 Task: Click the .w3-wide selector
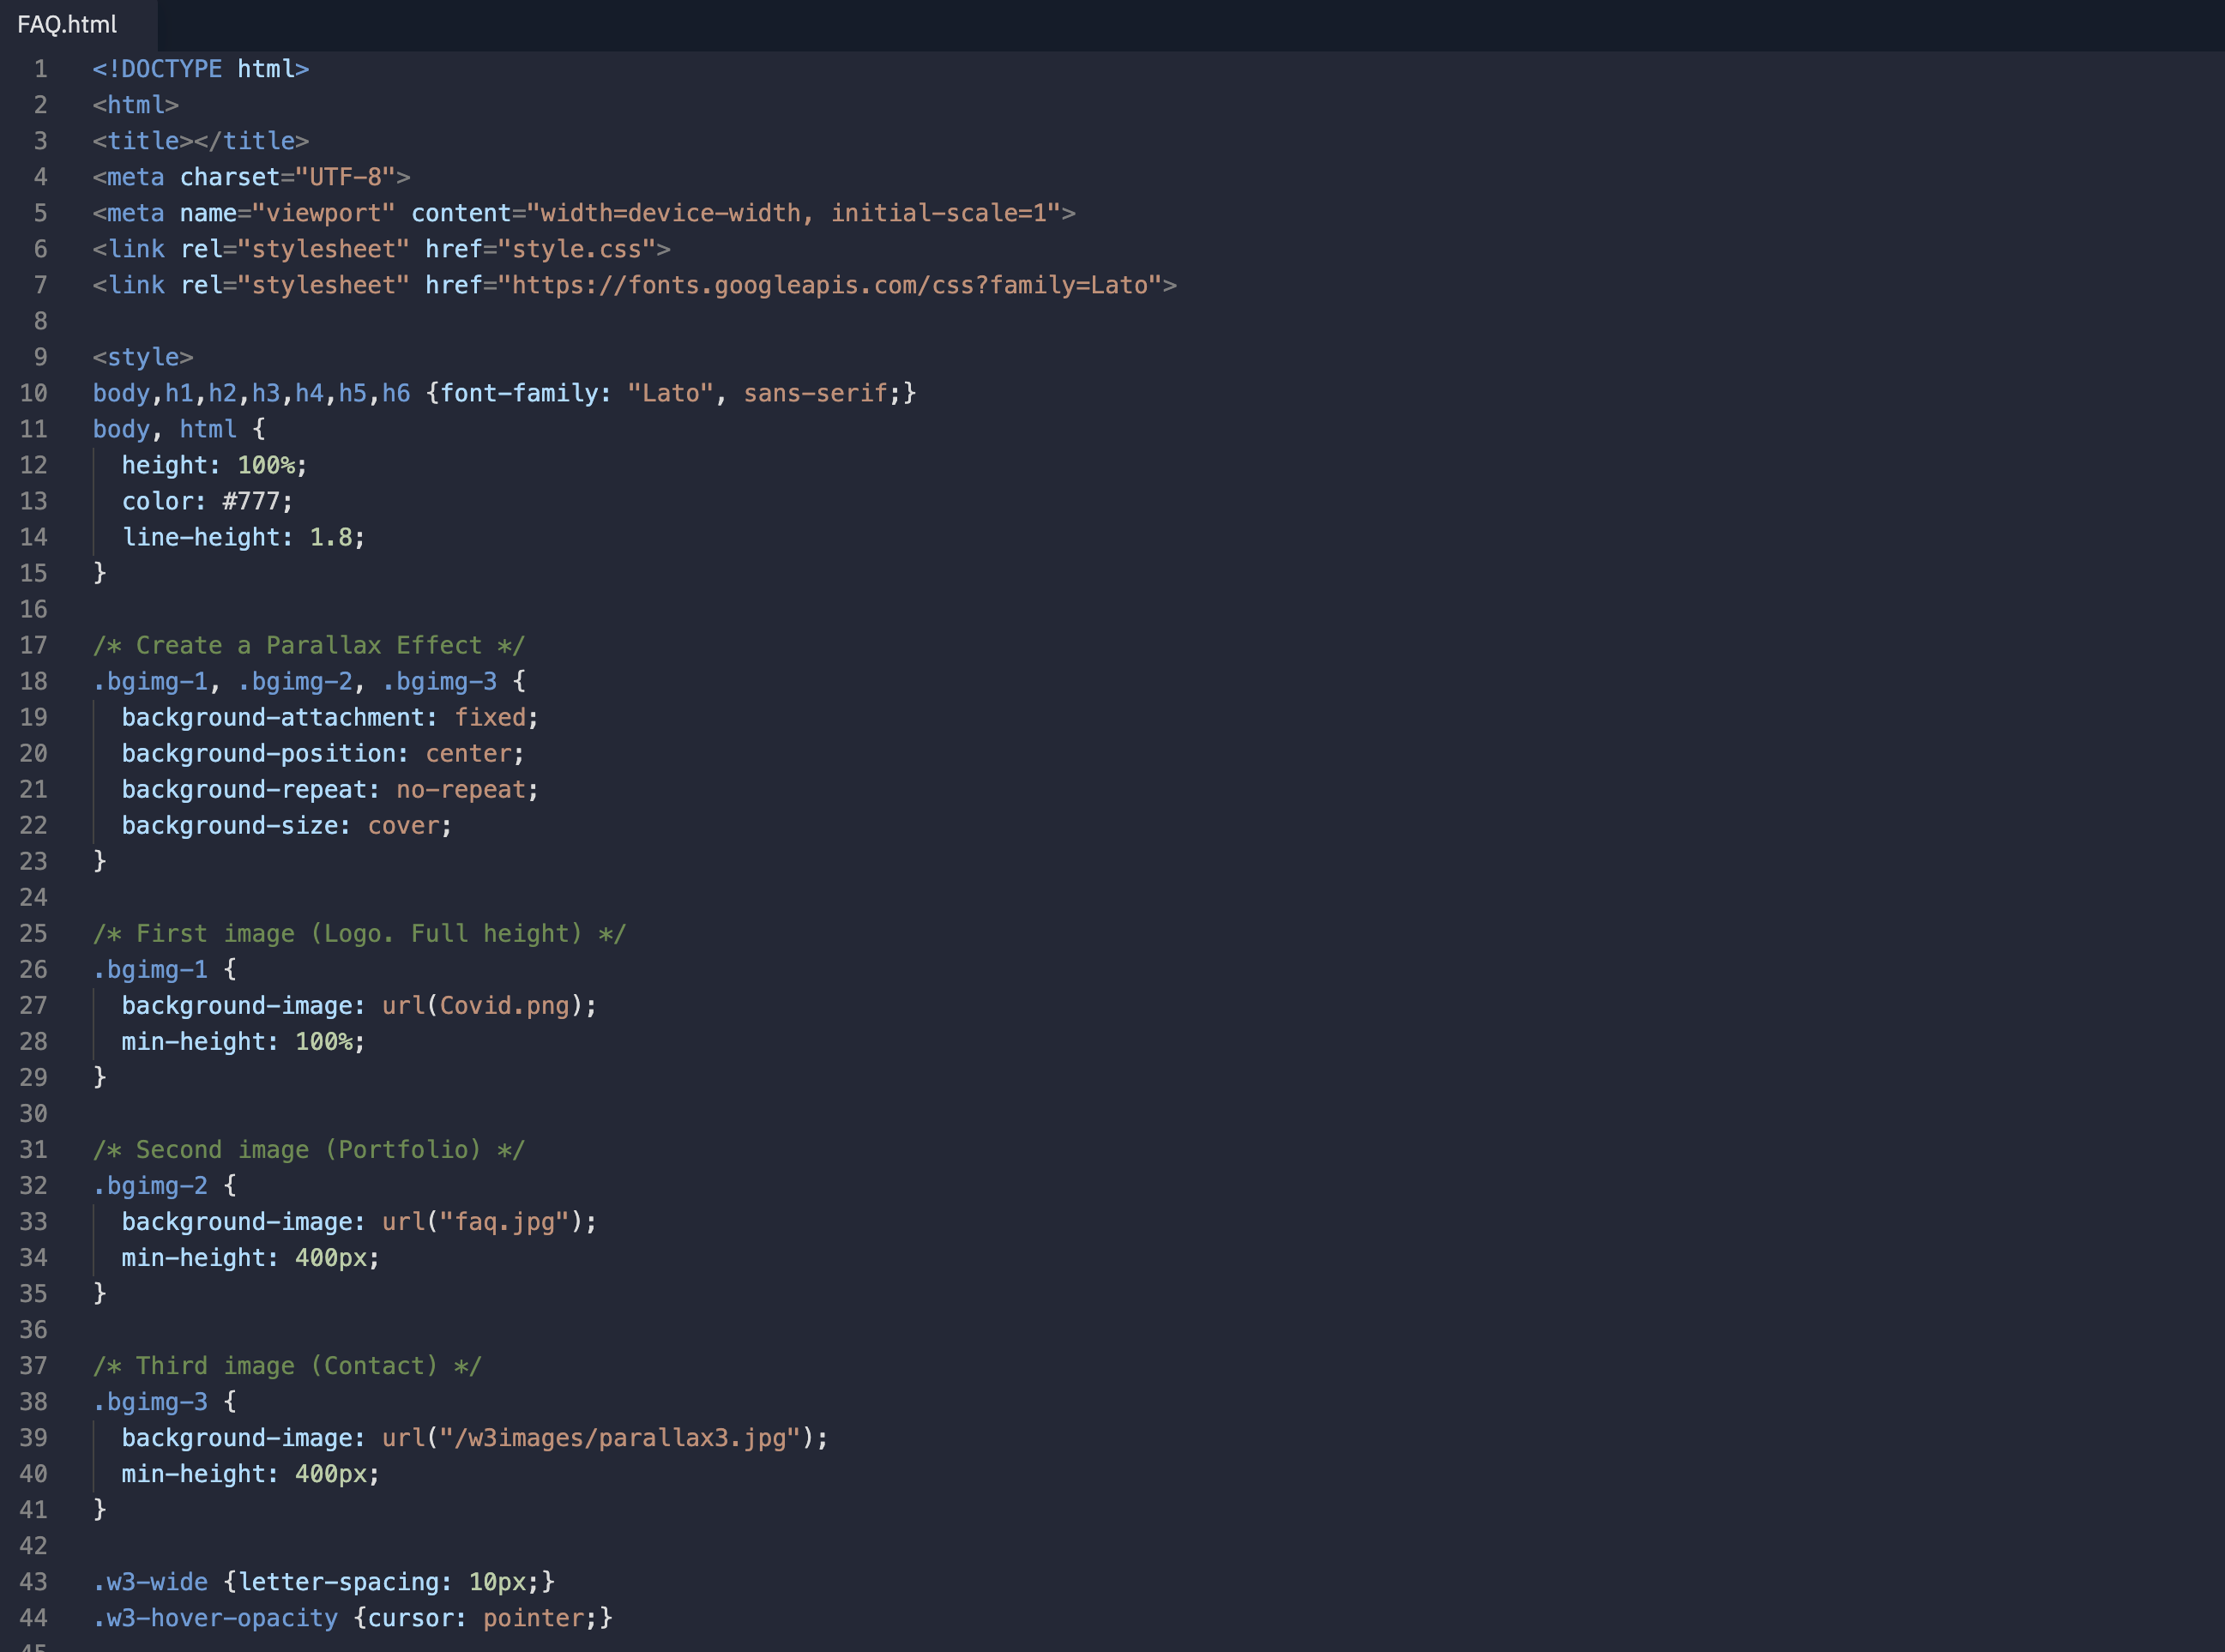tap(151, 1581)
